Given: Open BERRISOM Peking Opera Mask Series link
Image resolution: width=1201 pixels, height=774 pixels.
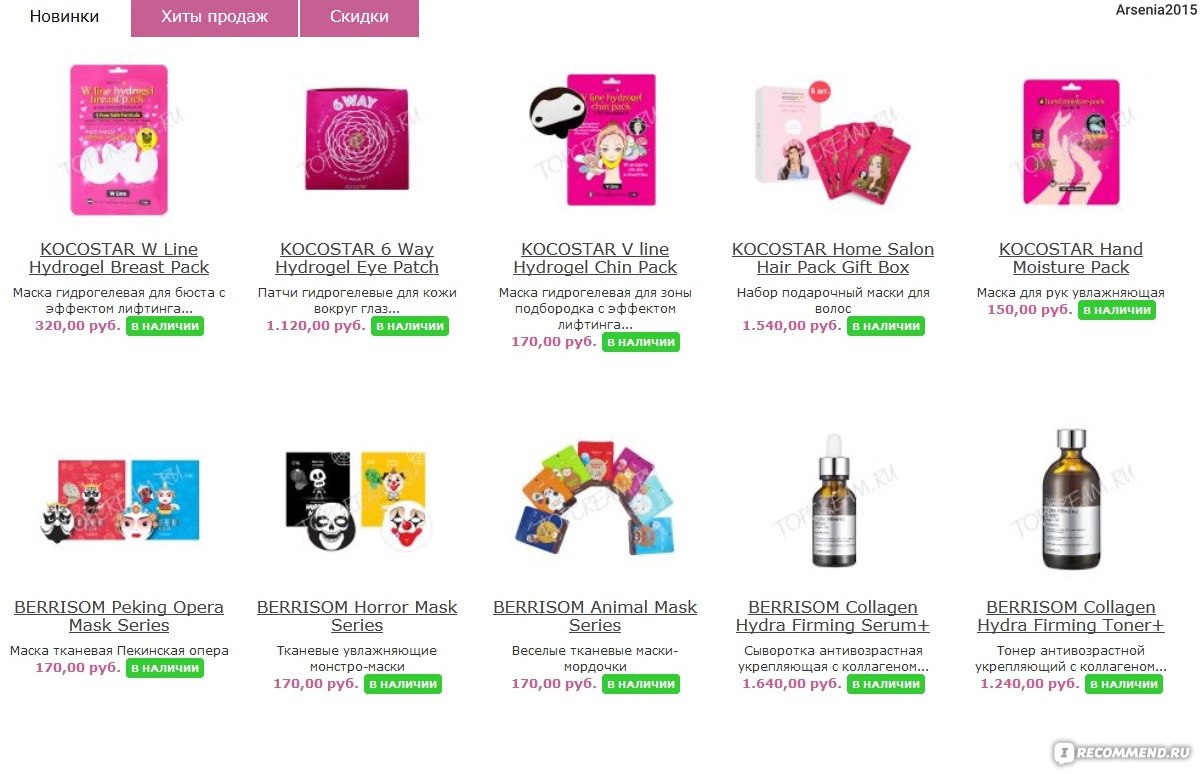Looking at the screenshot, I should click(119, 616).
